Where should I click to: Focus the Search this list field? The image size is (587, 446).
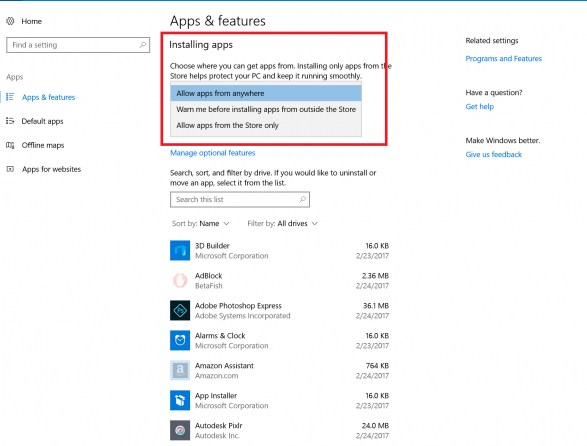[x=240, y=199]
